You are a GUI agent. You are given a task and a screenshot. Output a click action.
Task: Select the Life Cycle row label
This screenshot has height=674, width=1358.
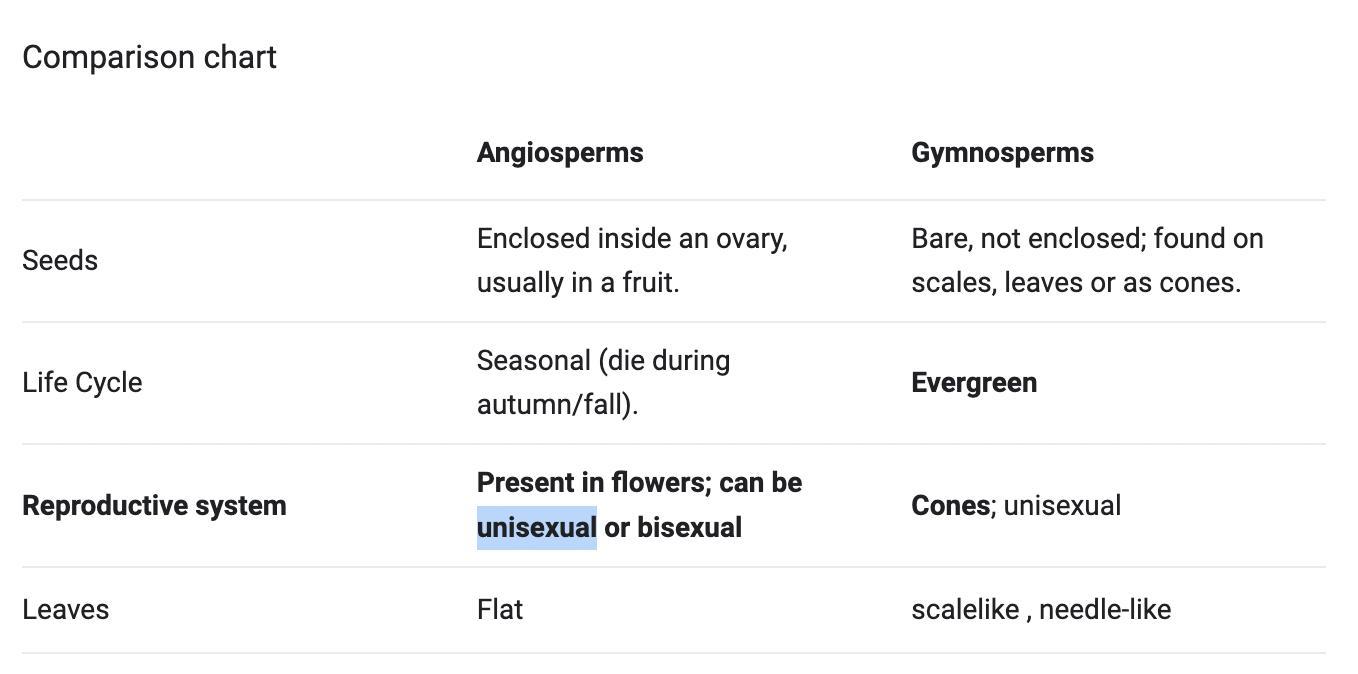coord(82,382)
